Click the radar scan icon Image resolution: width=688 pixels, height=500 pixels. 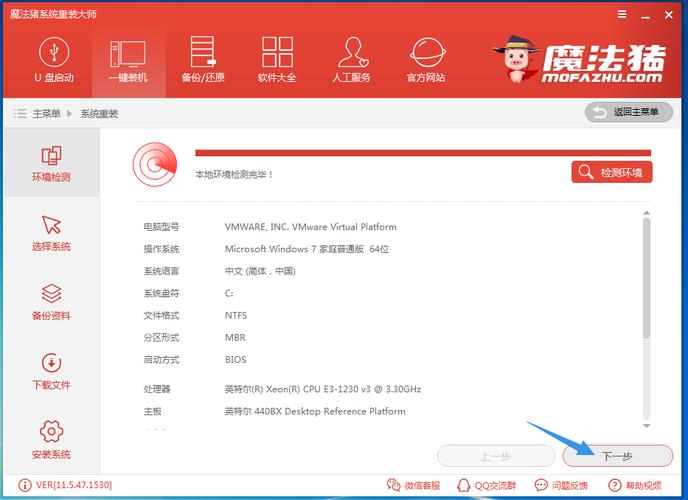[155, 165]
